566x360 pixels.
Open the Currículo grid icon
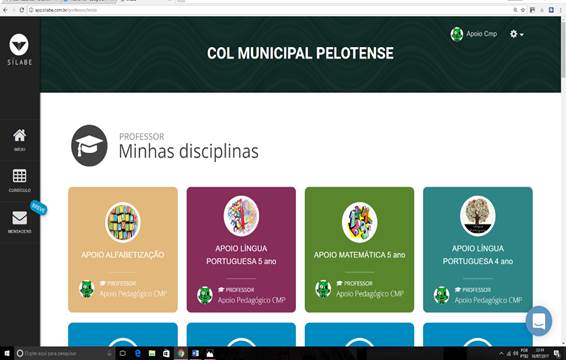19,180
